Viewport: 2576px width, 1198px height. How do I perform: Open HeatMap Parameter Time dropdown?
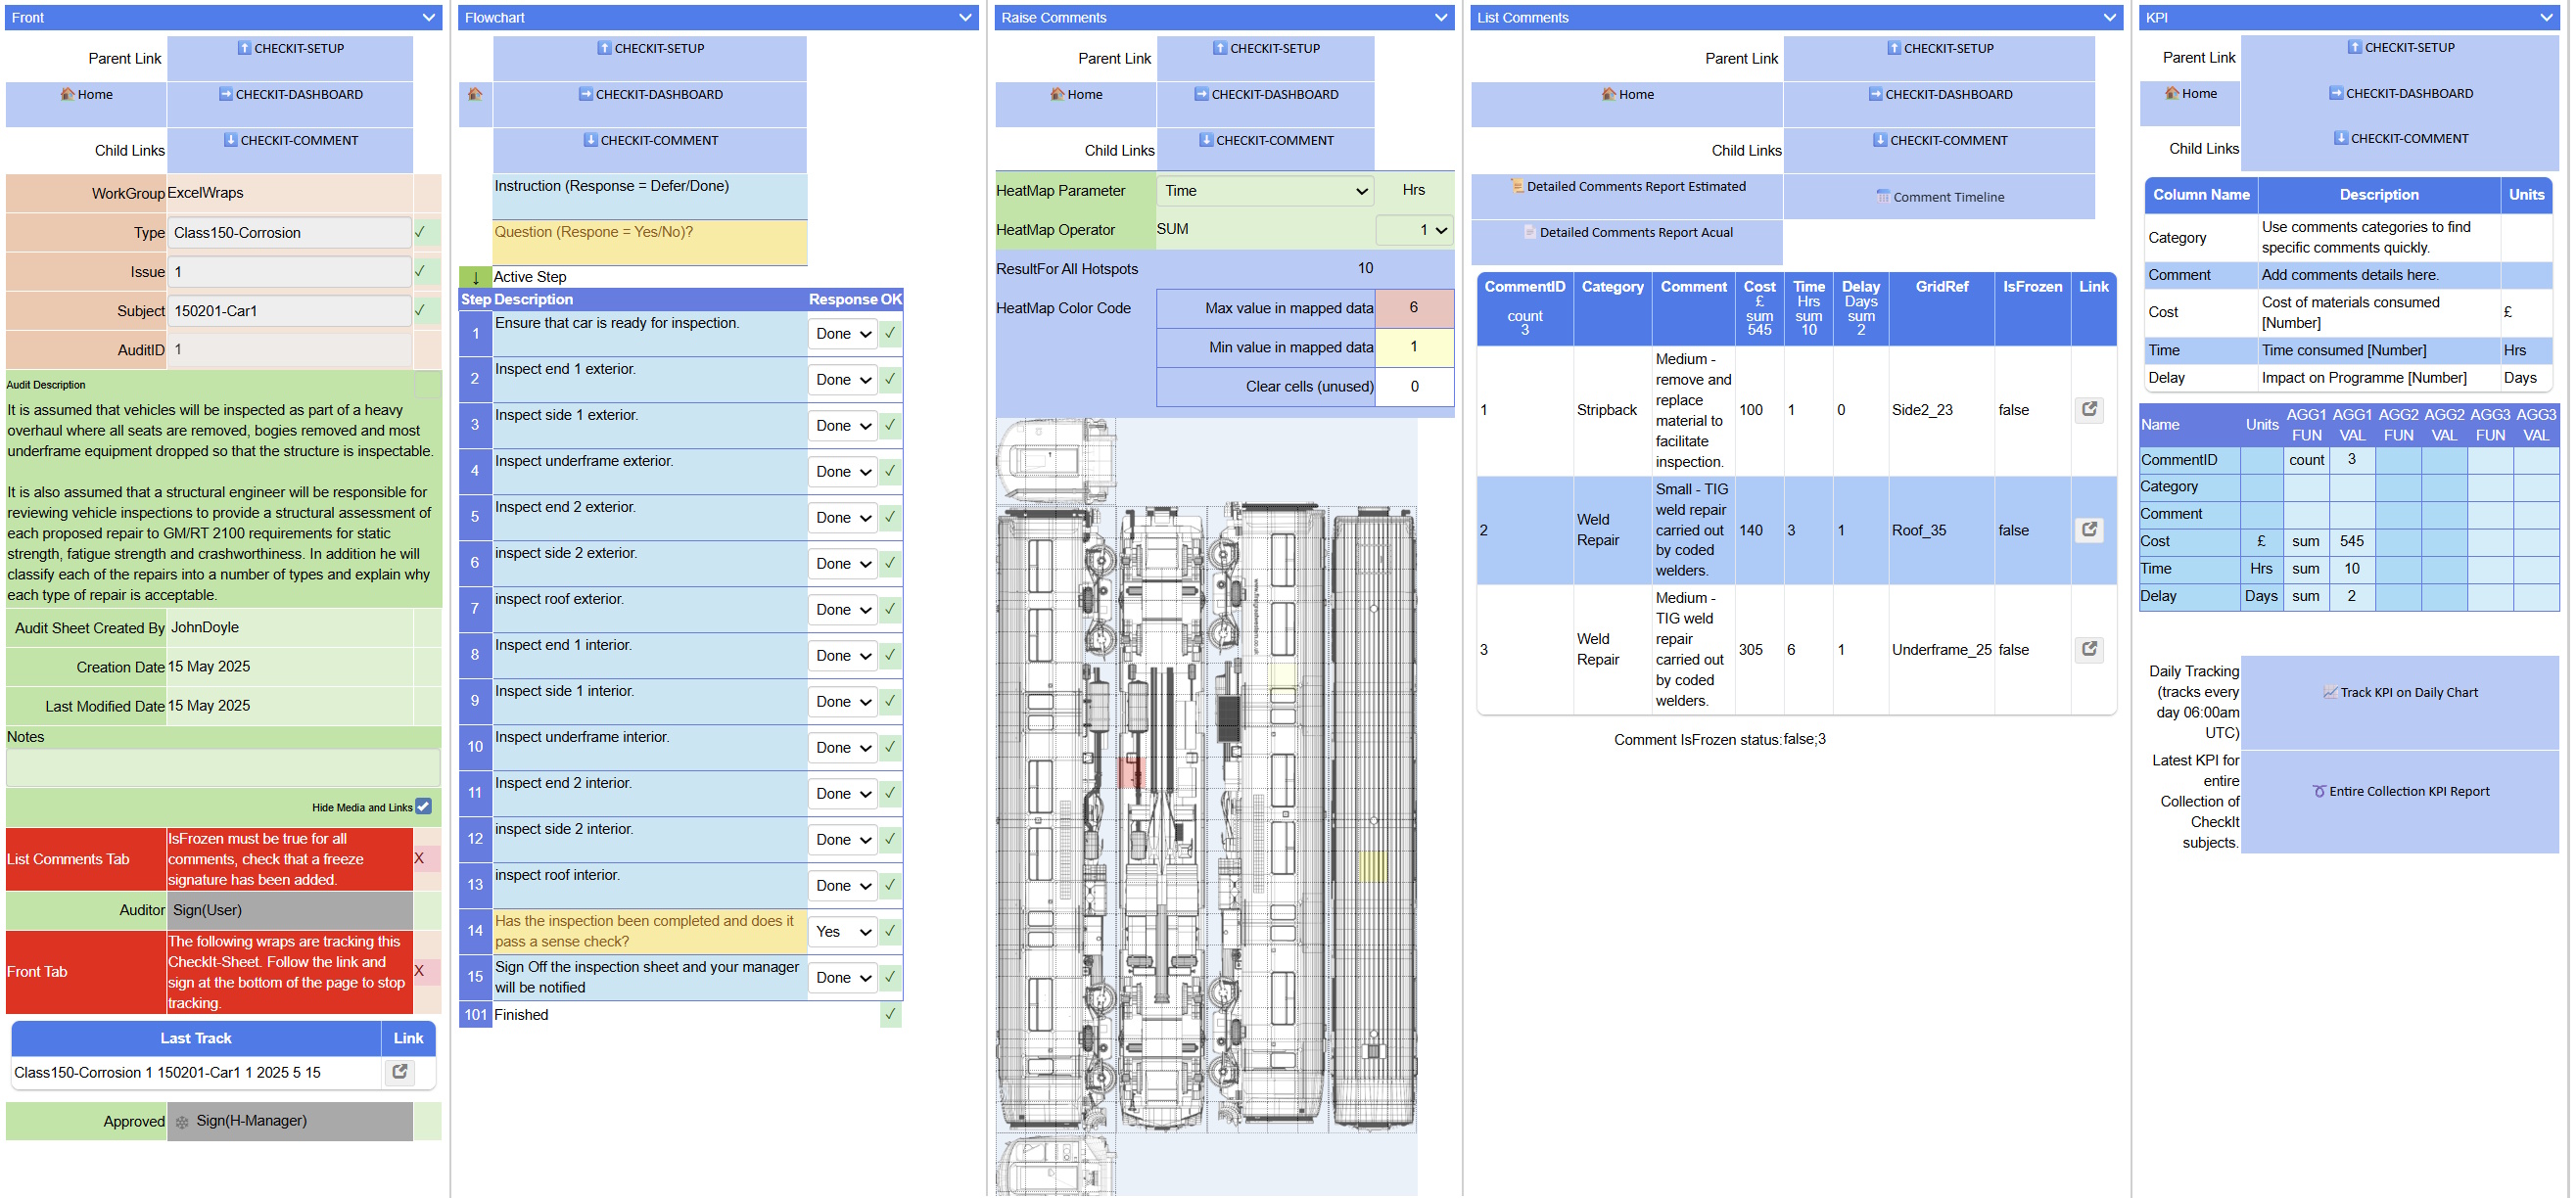(1264, 191)
